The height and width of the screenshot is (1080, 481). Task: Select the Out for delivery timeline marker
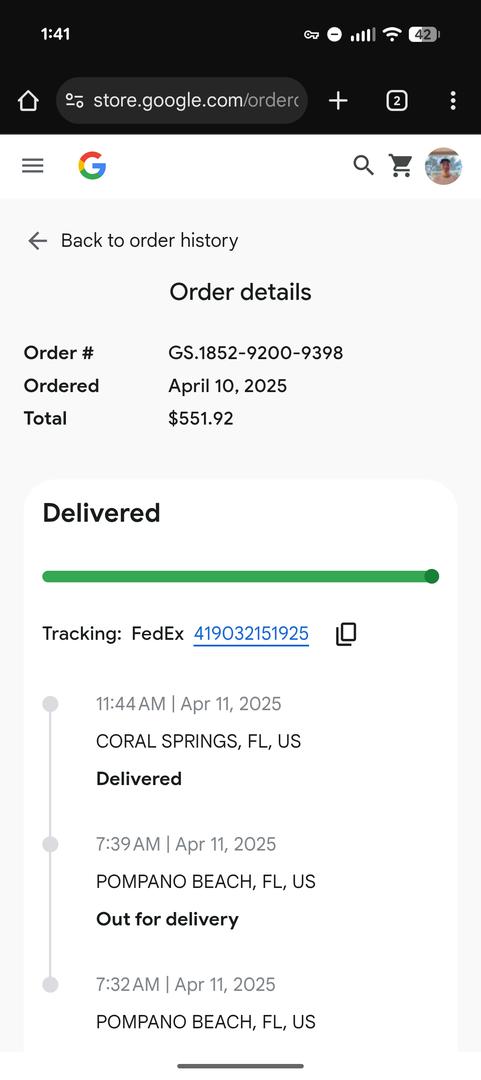(x=50, y=844)
